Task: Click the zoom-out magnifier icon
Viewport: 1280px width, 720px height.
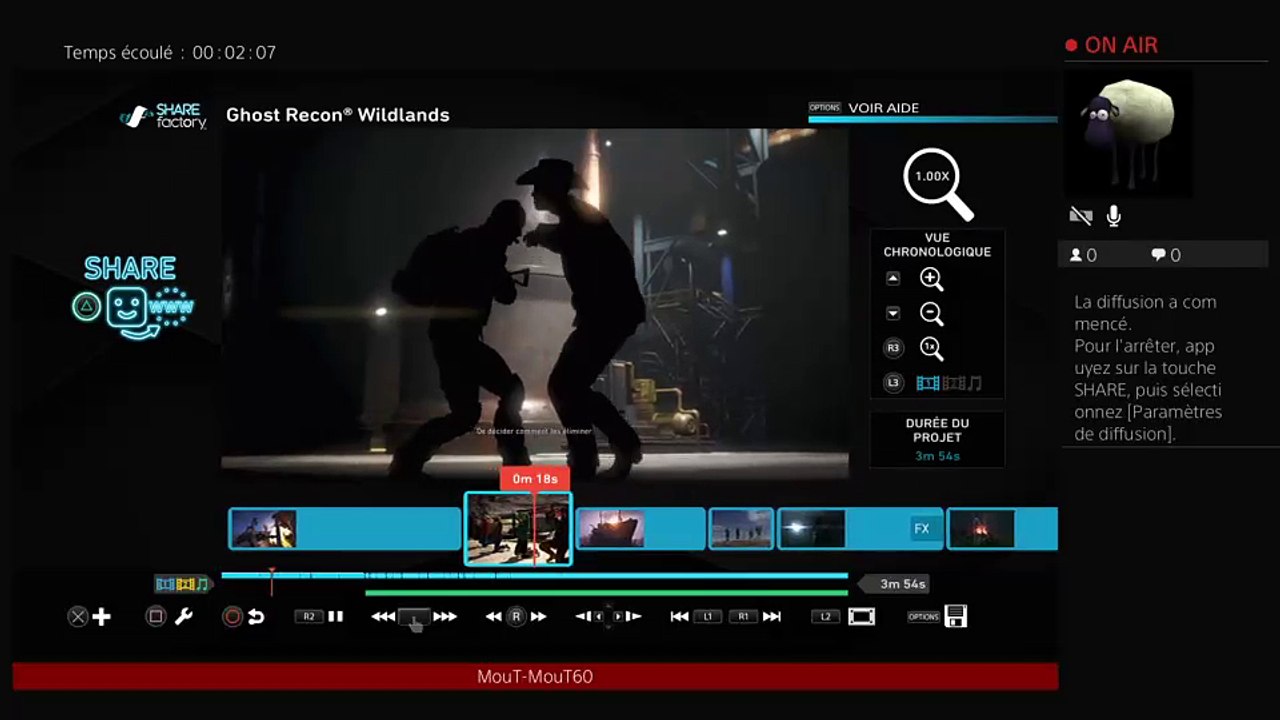Action: click(931, 314)
